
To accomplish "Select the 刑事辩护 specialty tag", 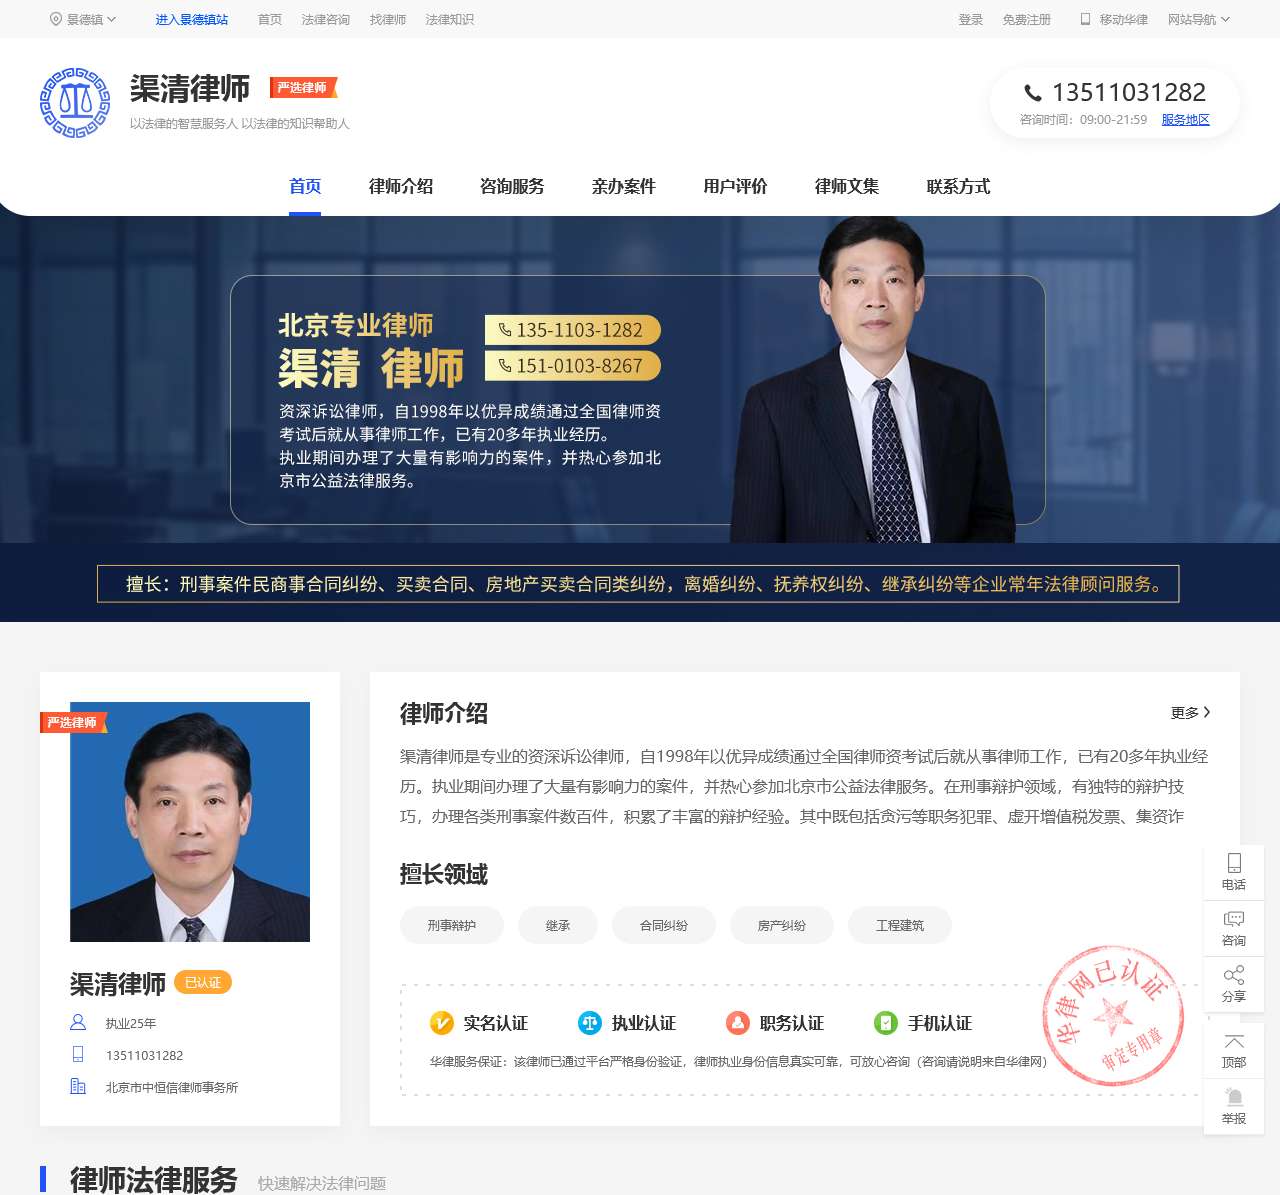I will (452, 926).
